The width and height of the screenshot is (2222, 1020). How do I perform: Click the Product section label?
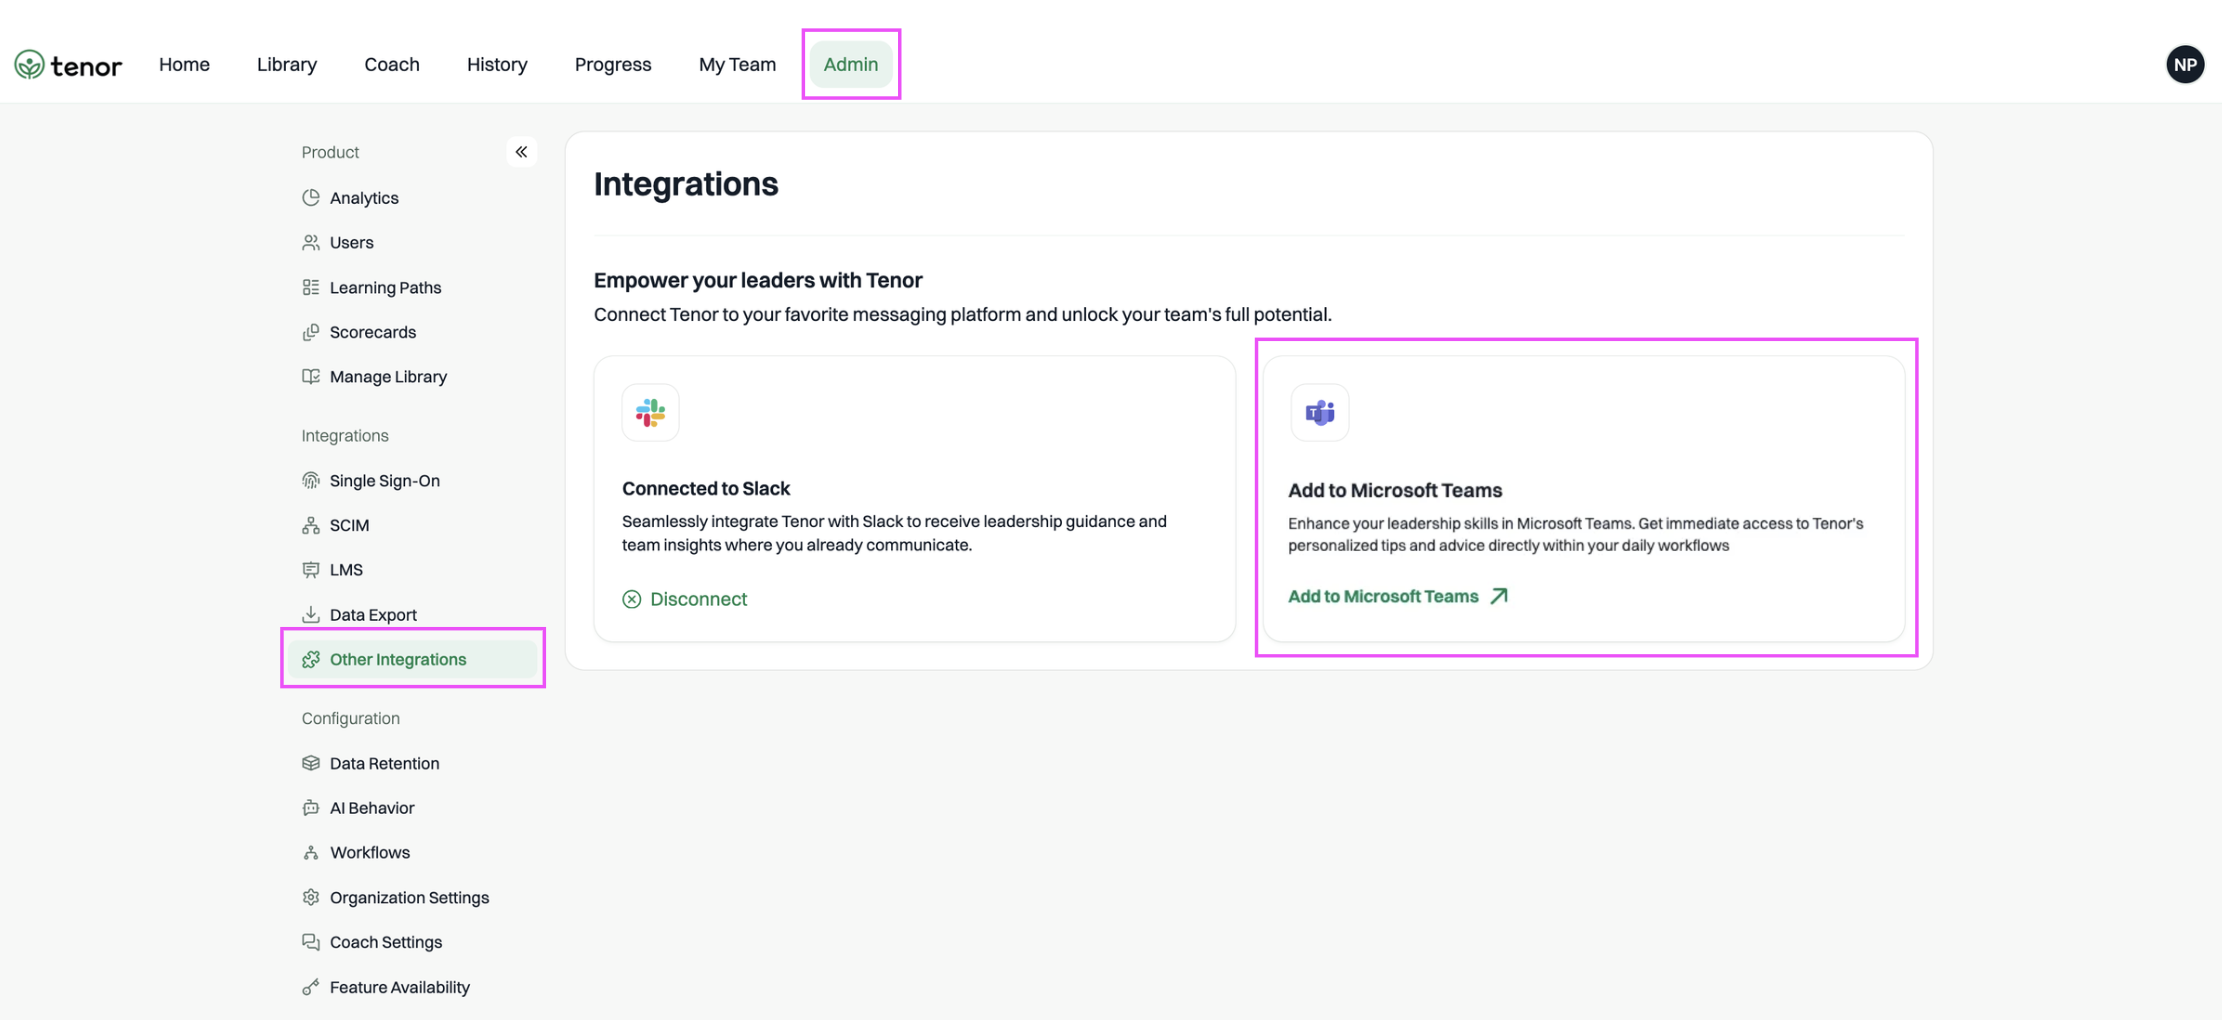point(330,152)
